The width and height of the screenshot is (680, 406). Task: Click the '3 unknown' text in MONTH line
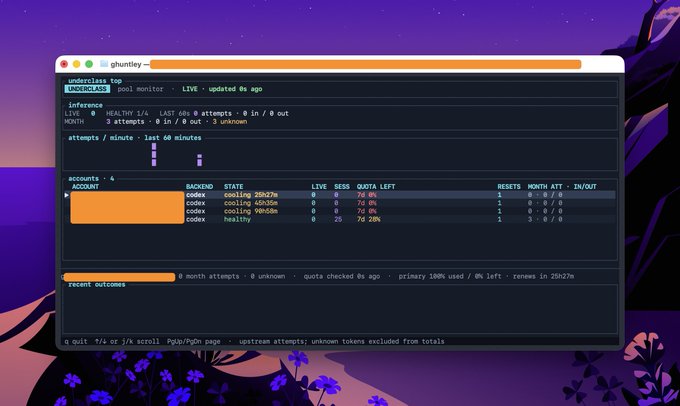click(230, 121)
